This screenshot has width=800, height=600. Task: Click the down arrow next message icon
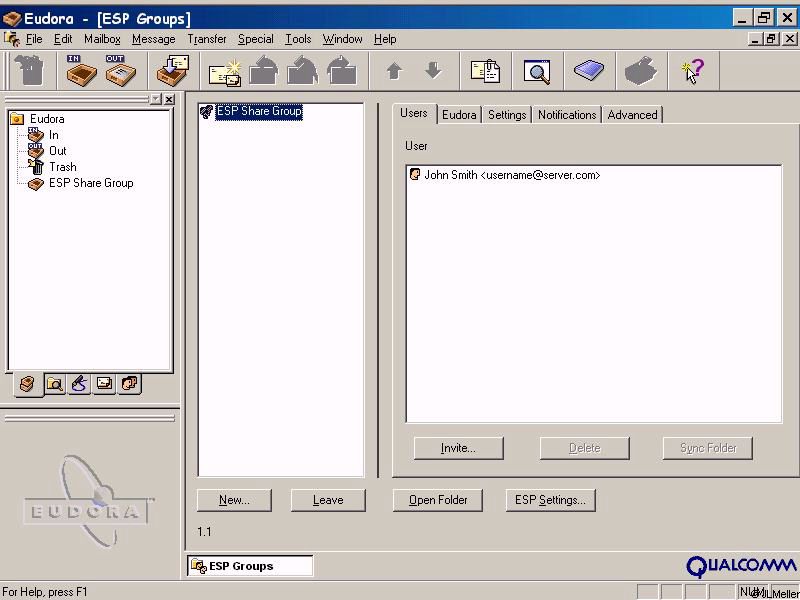pos(433,70)
